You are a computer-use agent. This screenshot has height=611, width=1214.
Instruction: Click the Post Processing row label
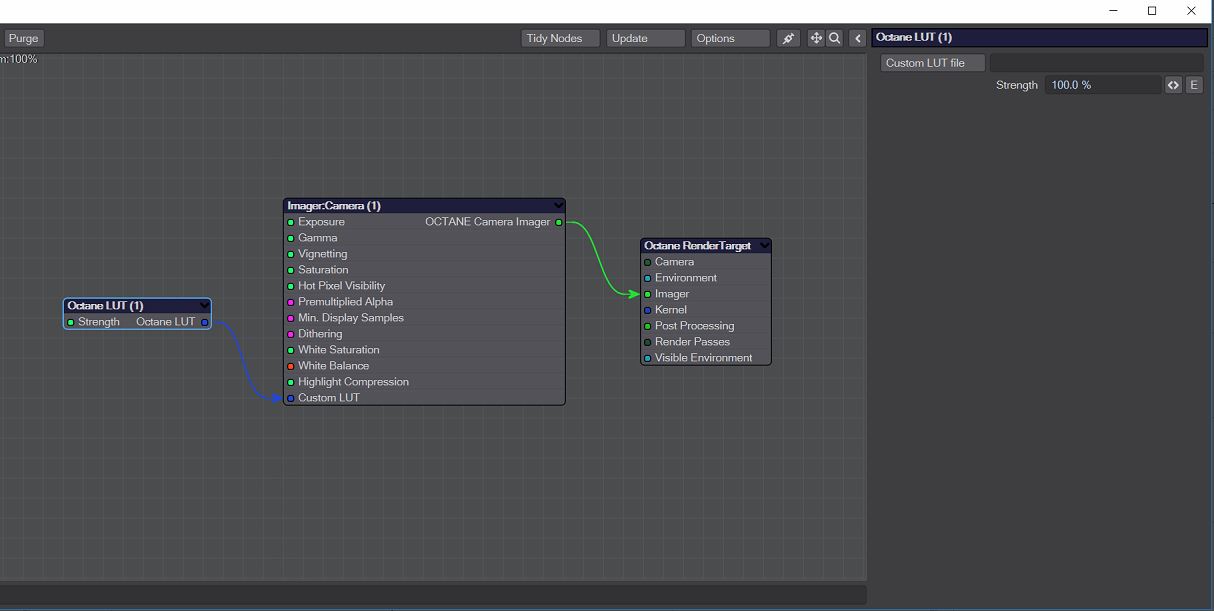(695, 326)
